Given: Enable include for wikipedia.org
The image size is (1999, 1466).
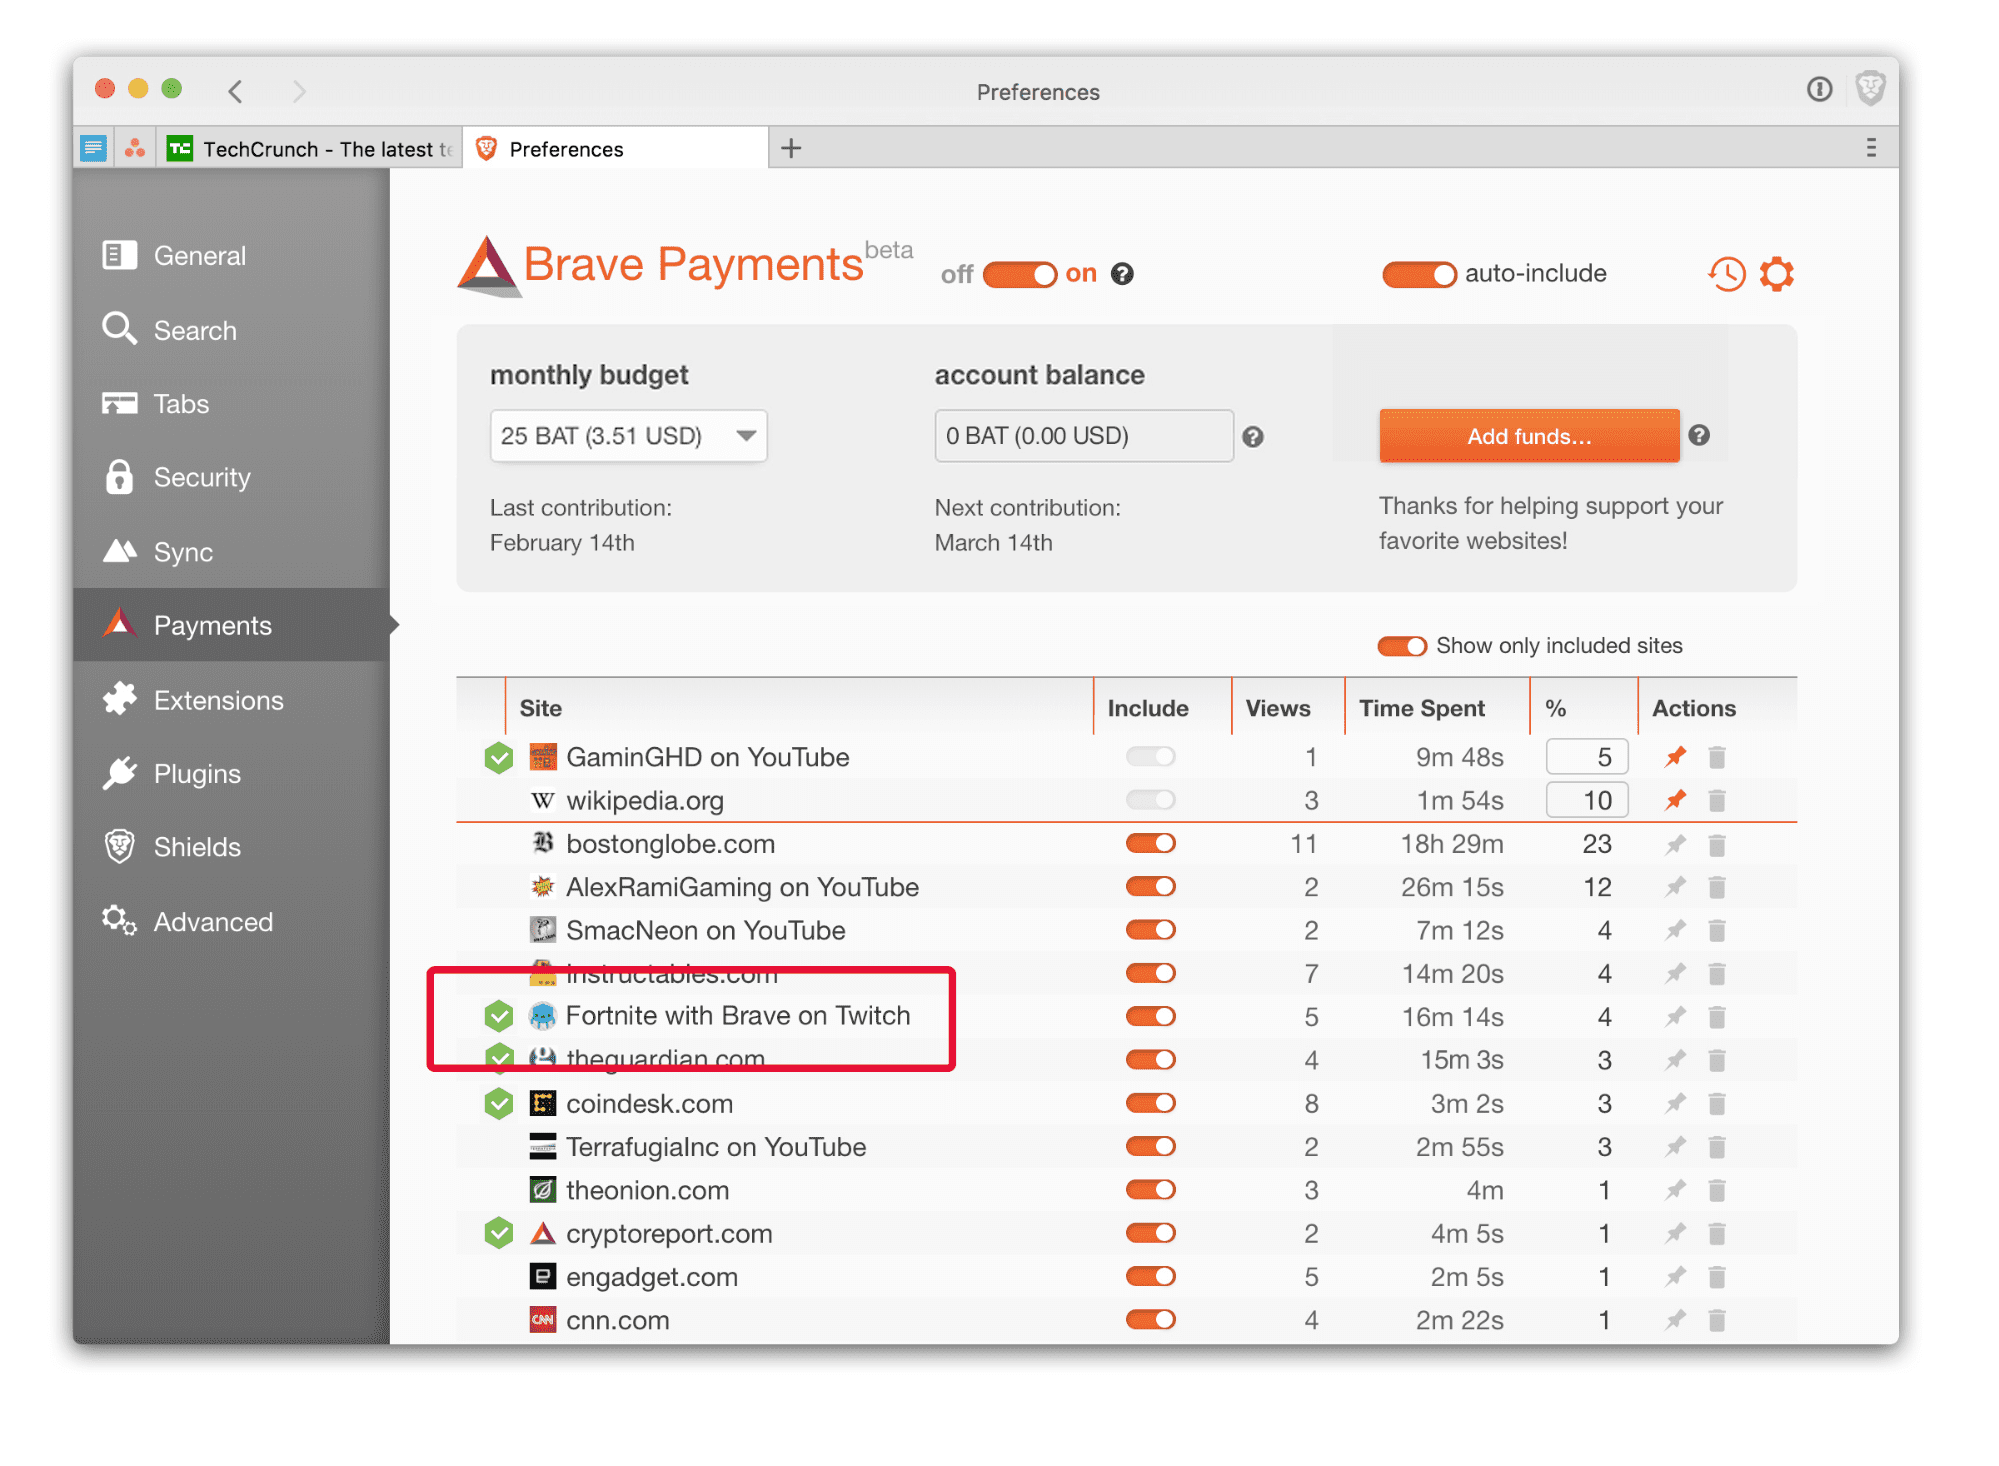Looking at the screenshot, I should click(1150, 800).
